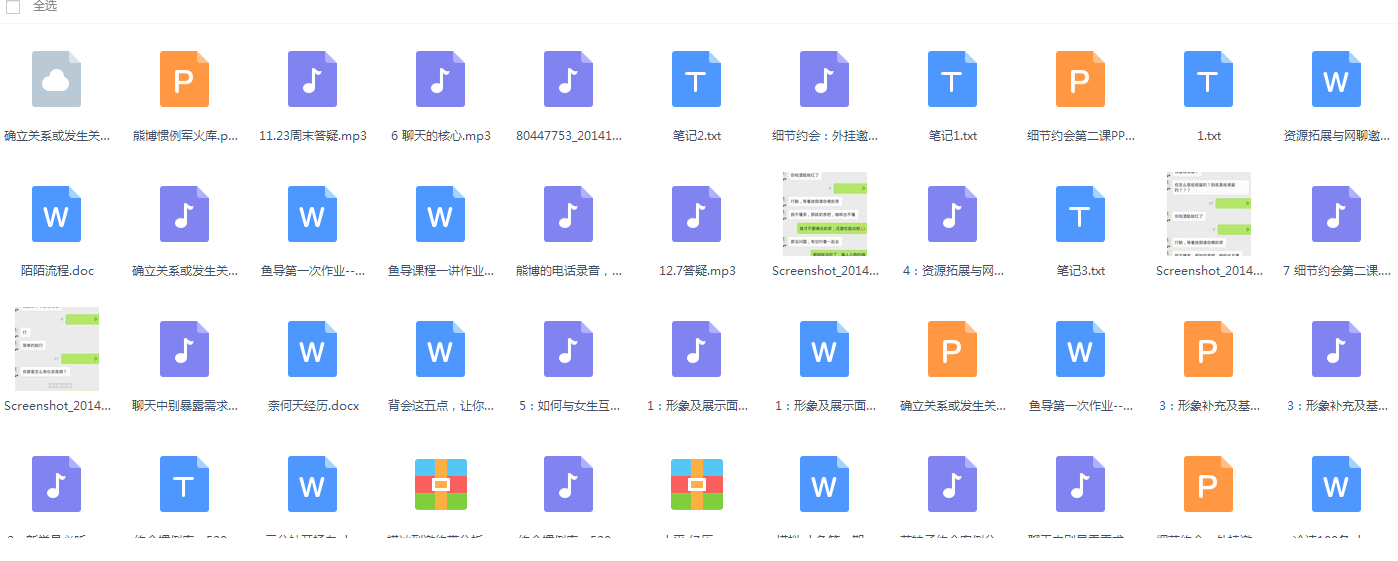Image resolution: width=1398 pixels, height=561 pixels.
Task: Open audio icon of 4：资源拓展与网
Action: (952, 214)
